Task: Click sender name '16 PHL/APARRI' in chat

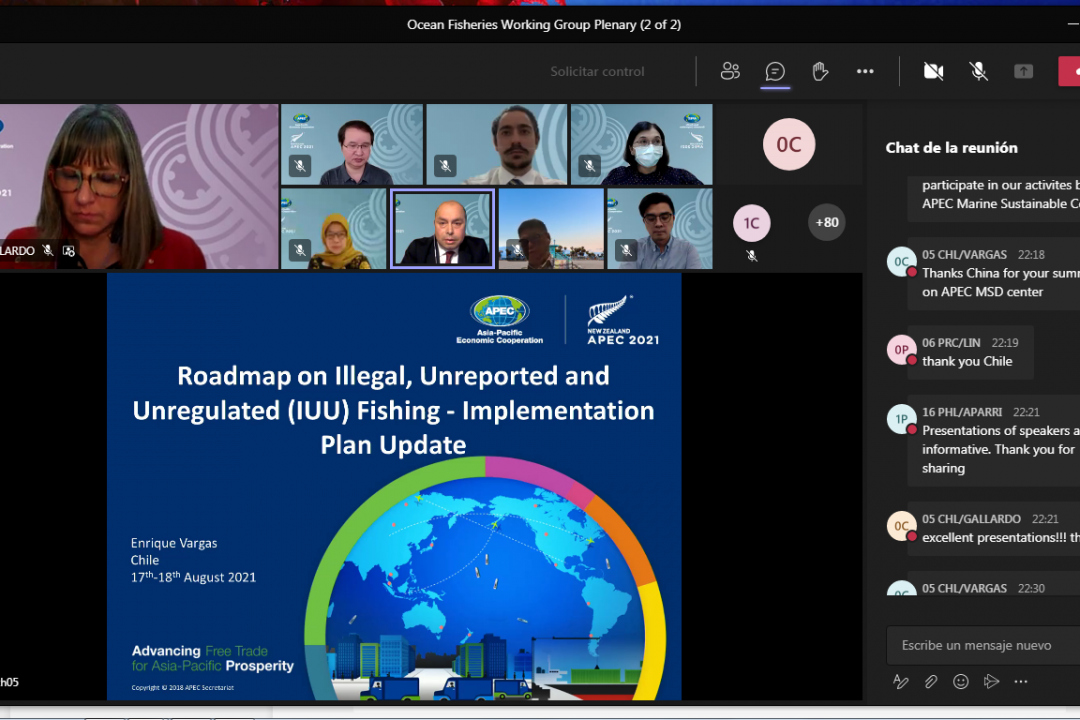Action: [x=962, y=412]
